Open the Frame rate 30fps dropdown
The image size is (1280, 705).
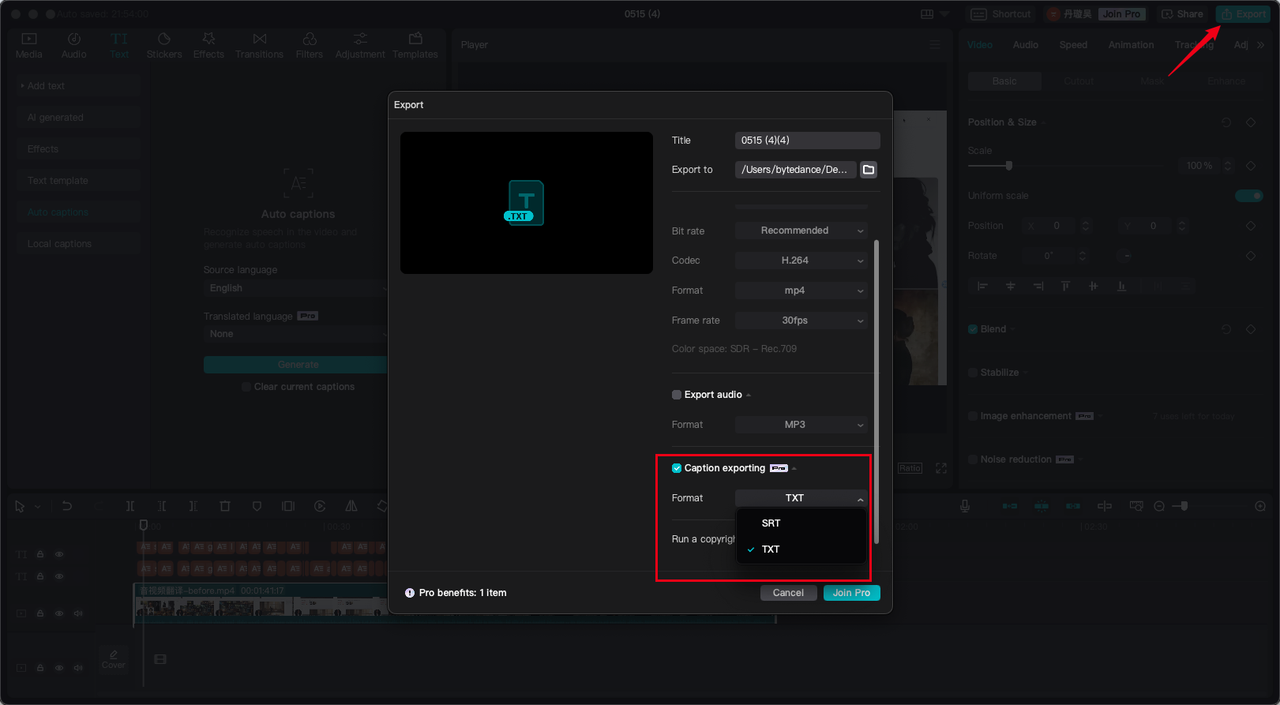click(x=801, y=321)
